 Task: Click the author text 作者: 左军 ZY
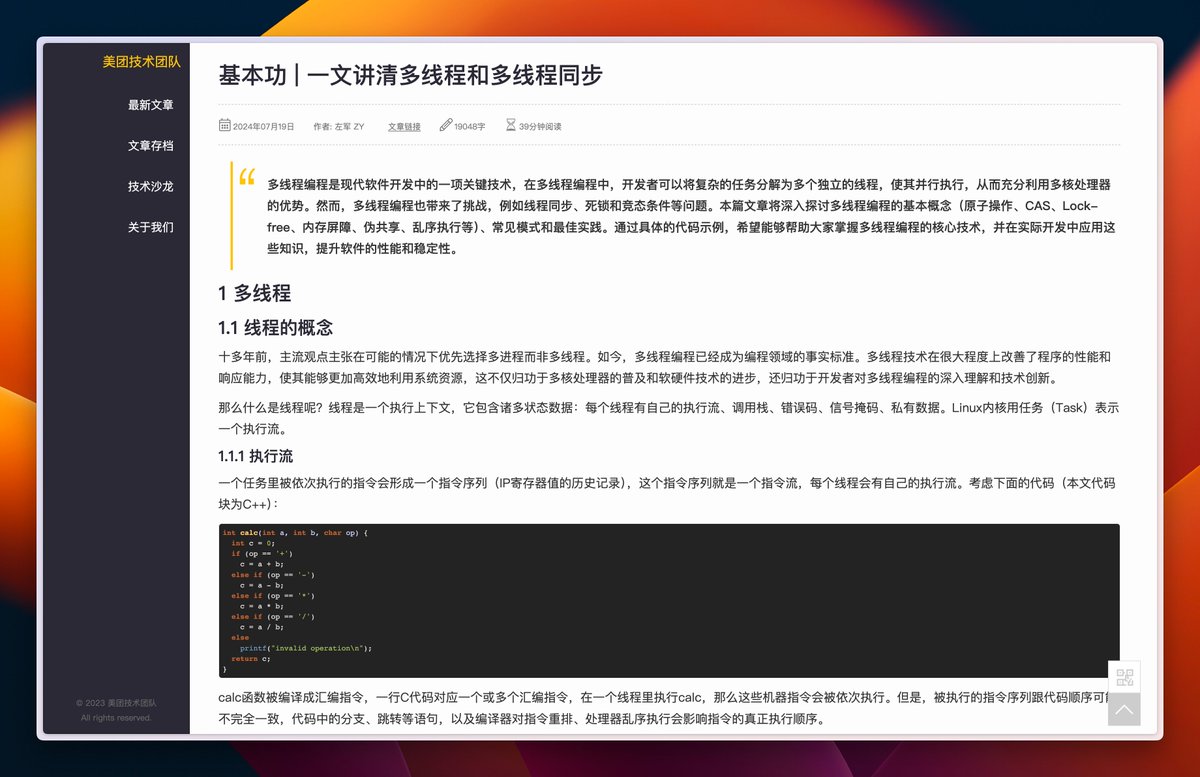point(339,127)
